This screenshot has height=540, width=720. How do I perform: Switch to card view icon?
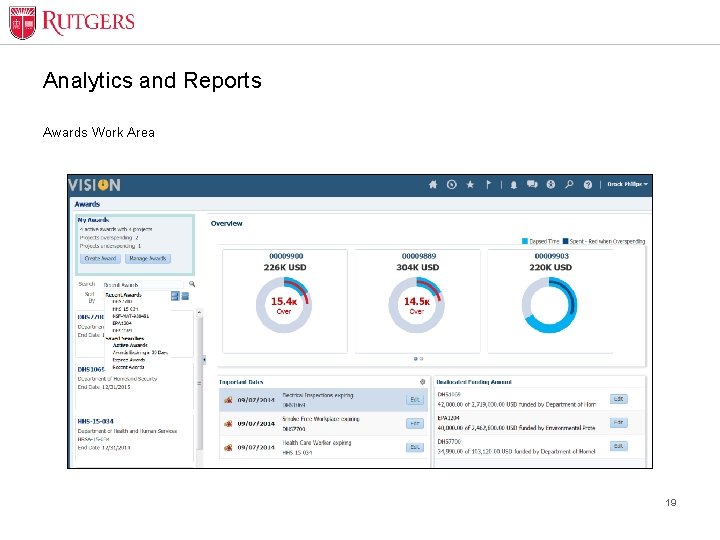pyautogui.click(x=175, y=296)
